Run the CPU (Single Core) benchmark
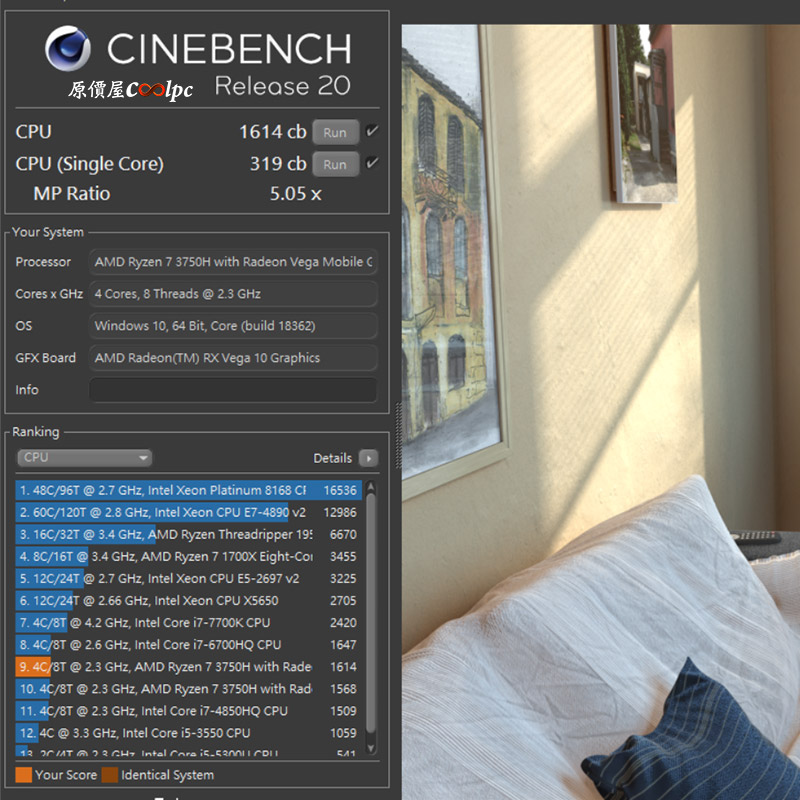Viewport: 800px width, 800px height. [x=335, y=164]
